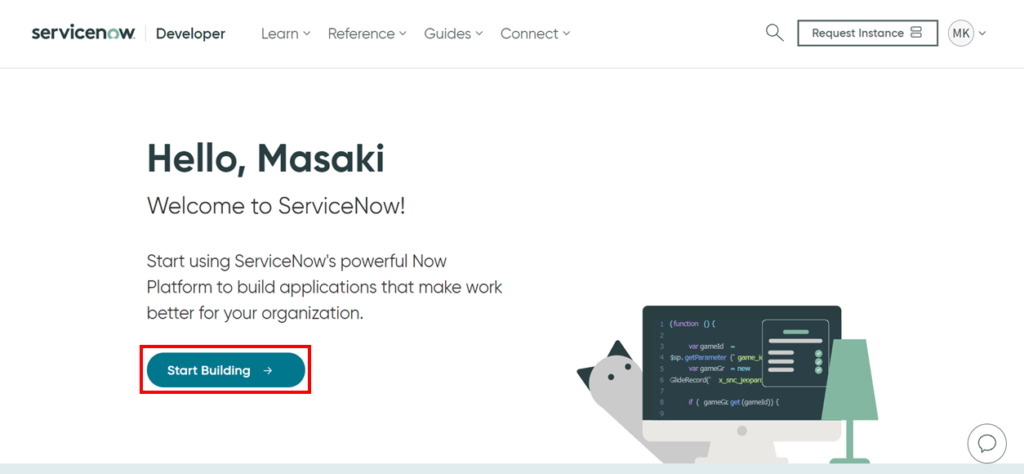This screenshot has height=474, width=1024.
Task: Go to the Developer home link
Action: (190, 33)
